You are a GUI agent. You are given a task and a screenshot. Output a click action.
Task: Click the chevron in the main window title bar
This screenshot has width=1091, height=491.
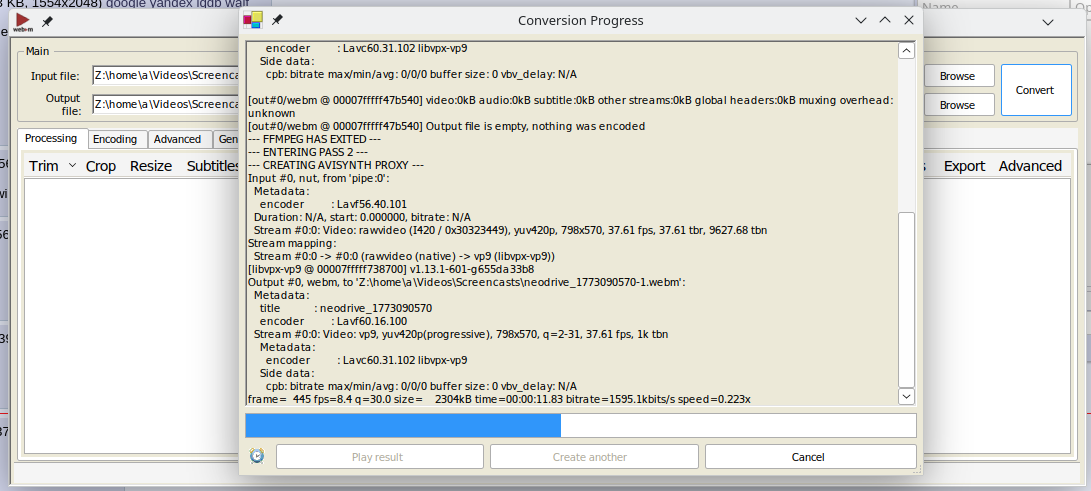coord(1047,22)
